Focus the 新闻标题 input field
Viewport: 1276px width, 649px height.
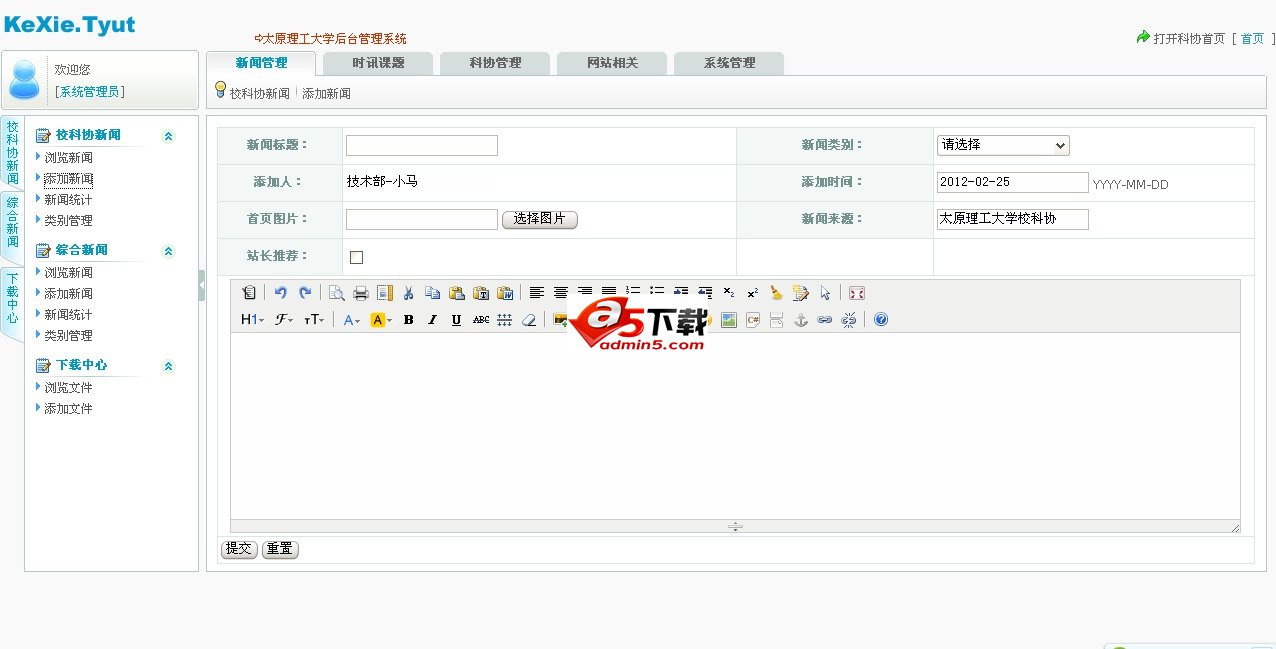click(x=422, y=145)
